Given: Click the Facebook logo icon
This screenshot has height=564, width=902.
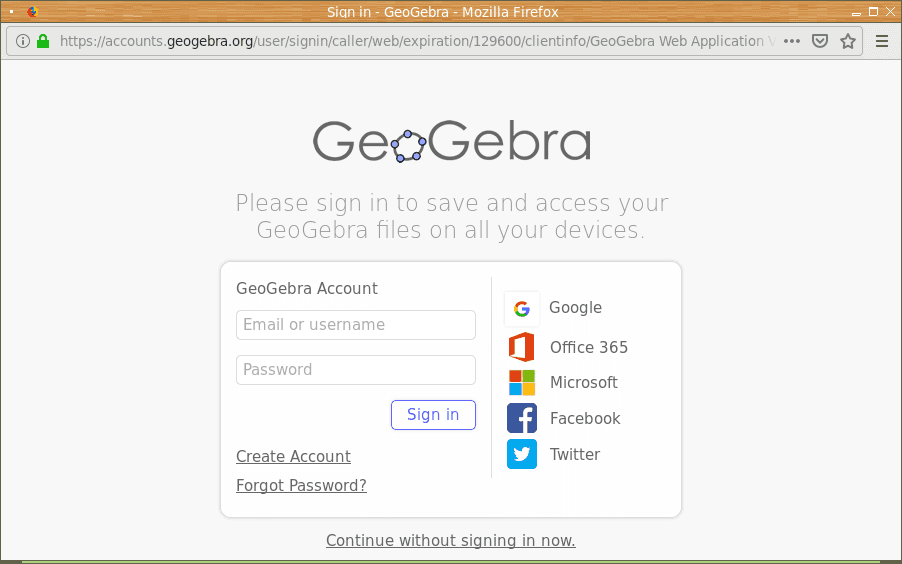Looking at the screenshot, I should point(522,418).
